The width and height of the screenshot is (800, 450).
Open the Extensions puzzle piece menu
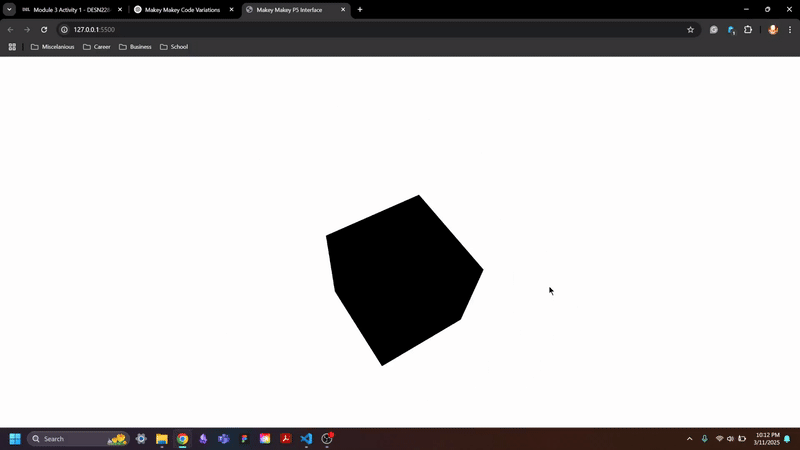tap(748, 30)
